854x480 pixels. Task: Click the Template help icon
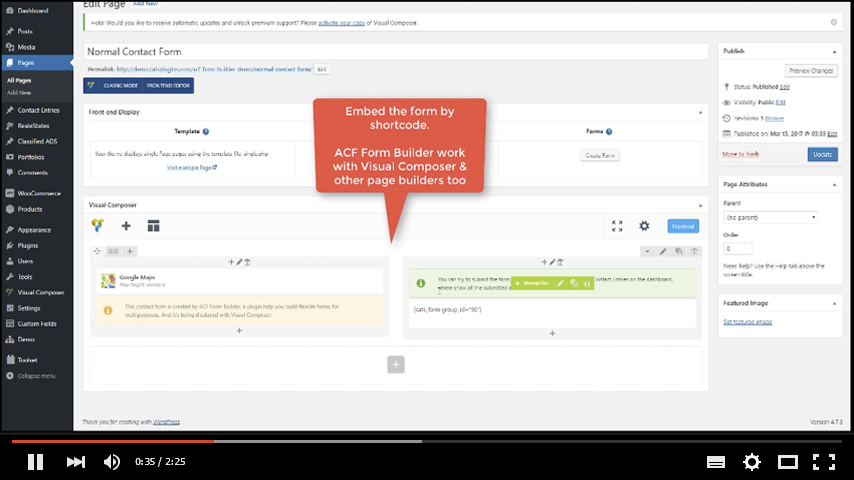[x=206, y=131]
